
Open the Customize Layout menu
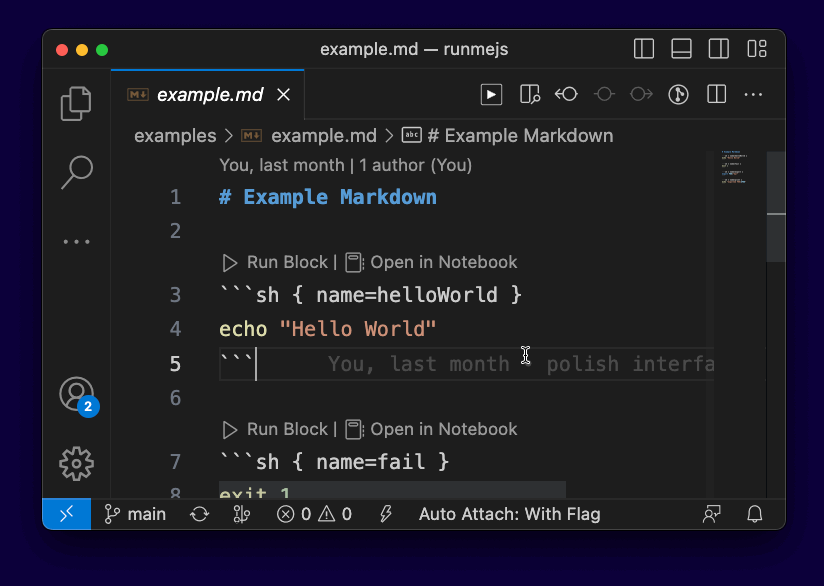(756, 49)
